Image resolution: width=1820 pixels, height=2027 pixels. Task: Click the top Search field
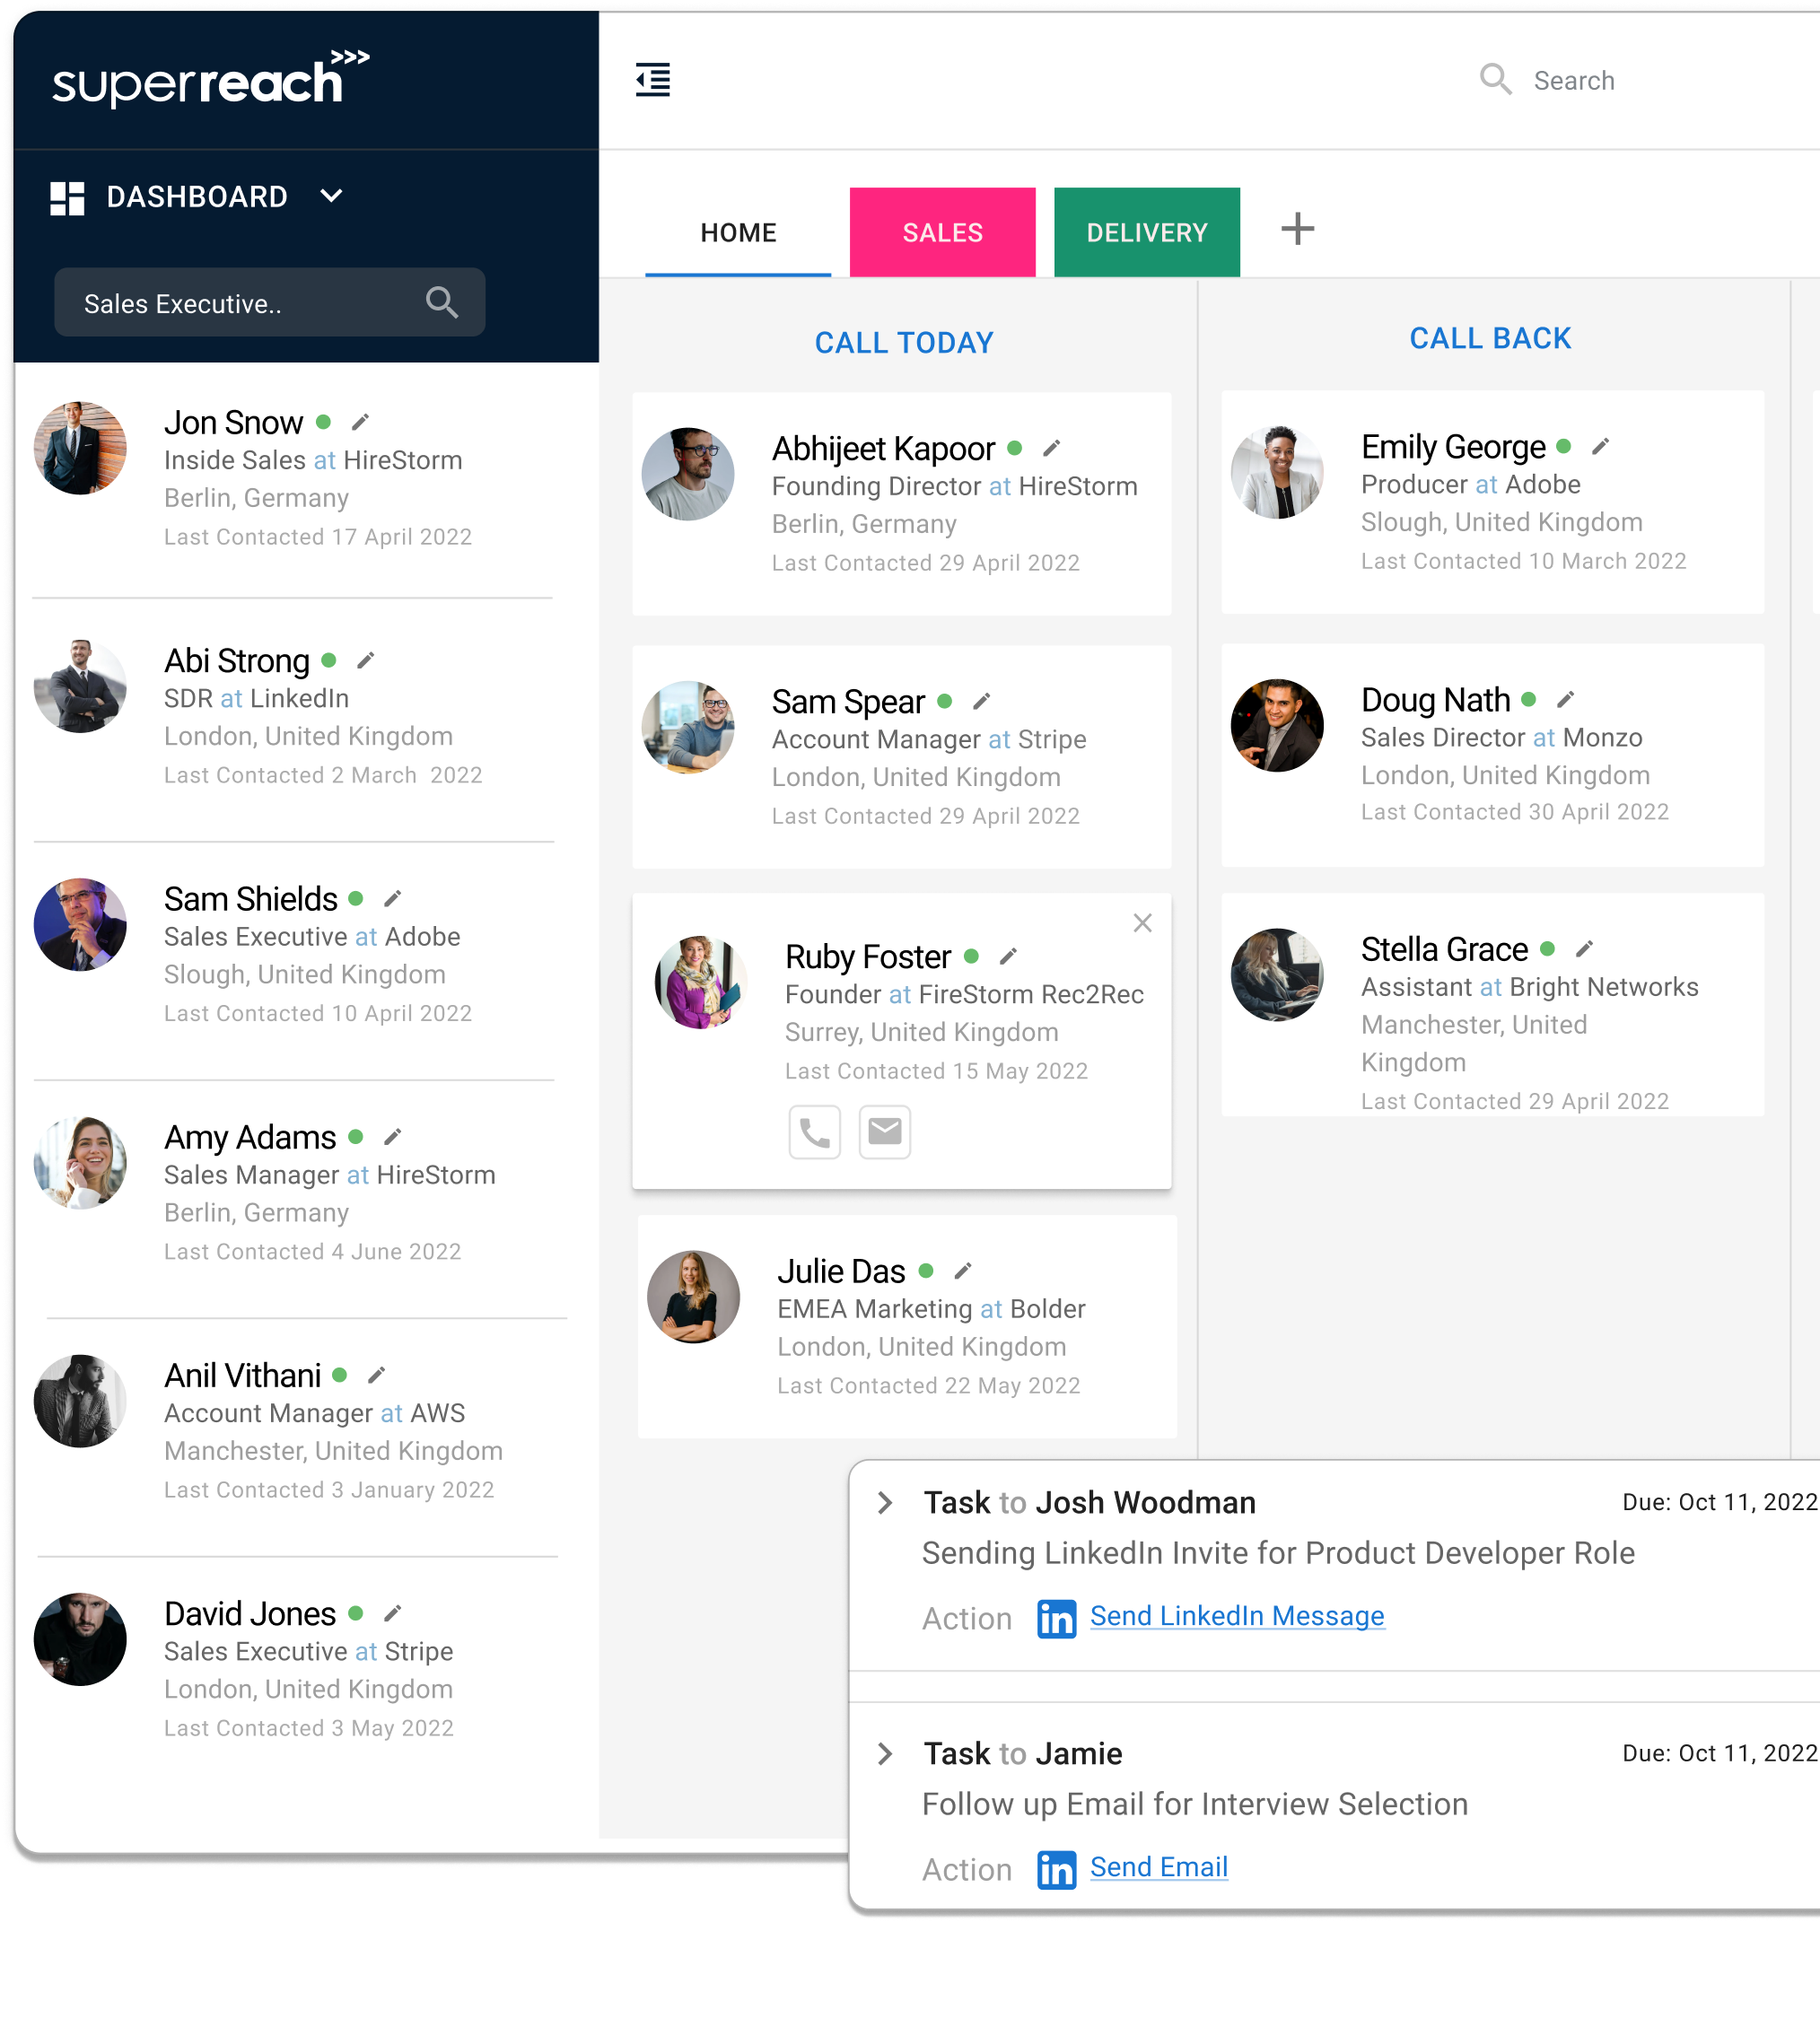pos(1573,81)
